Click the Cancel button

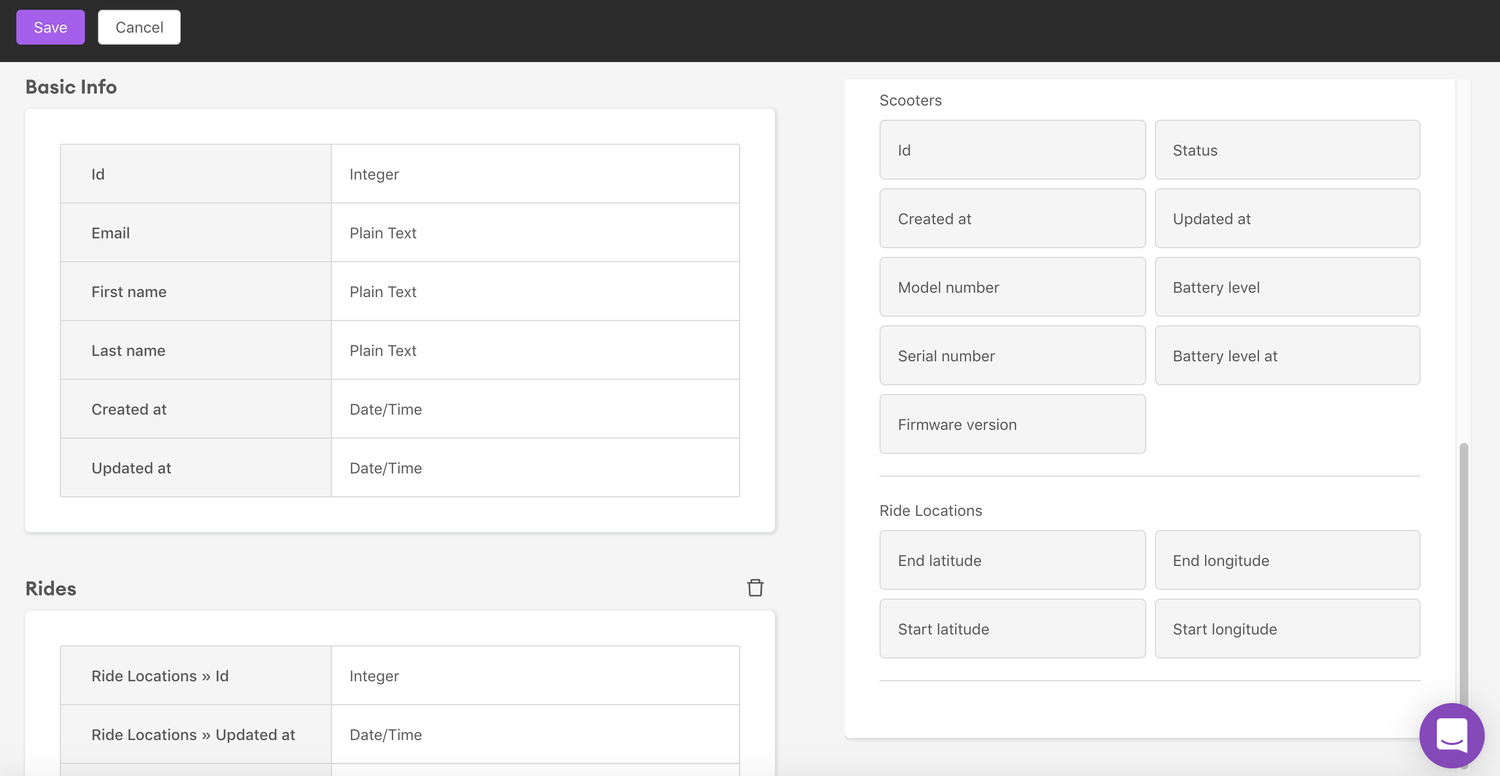click(x=139, y=27)
